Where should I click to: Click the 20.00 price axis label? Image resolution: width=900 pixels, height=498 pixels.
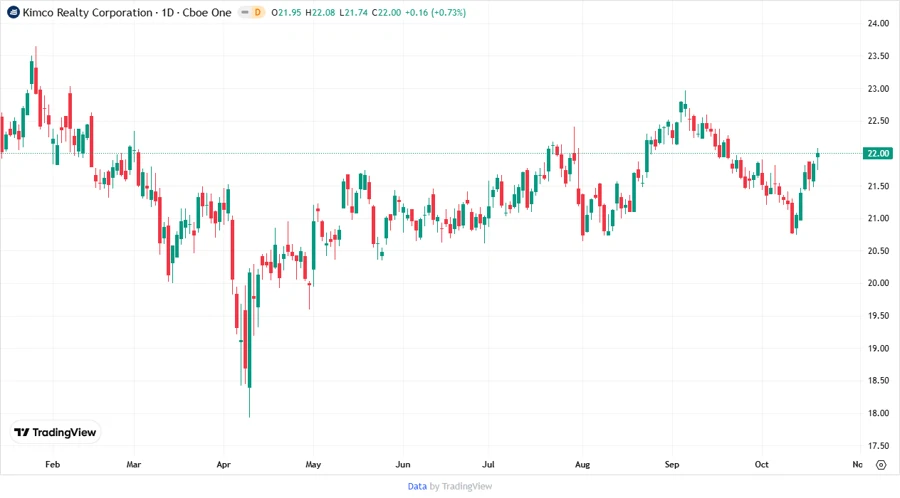click(x=878, y=283)
